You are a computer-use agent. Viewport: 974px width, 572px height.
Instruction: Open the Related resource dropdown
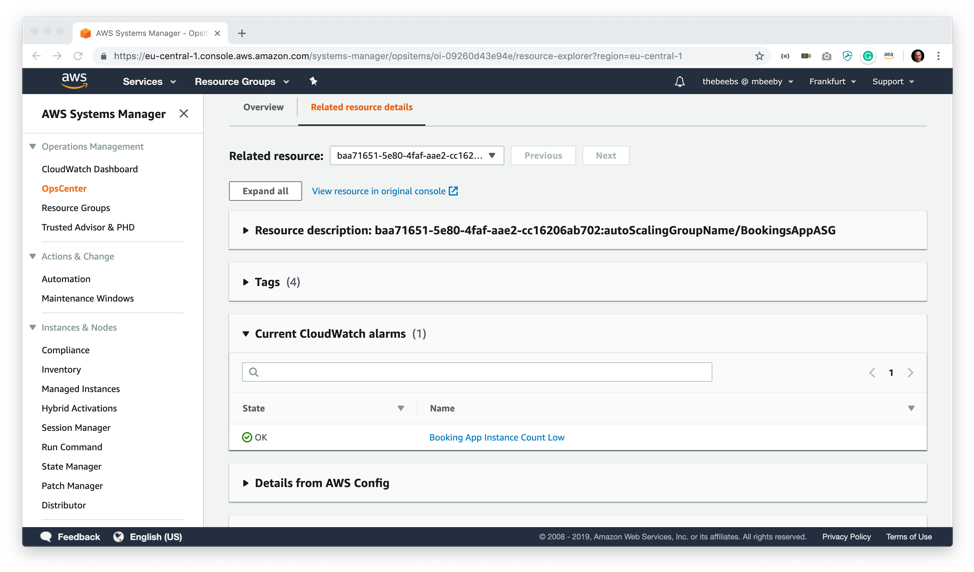[x=416, y=155]
